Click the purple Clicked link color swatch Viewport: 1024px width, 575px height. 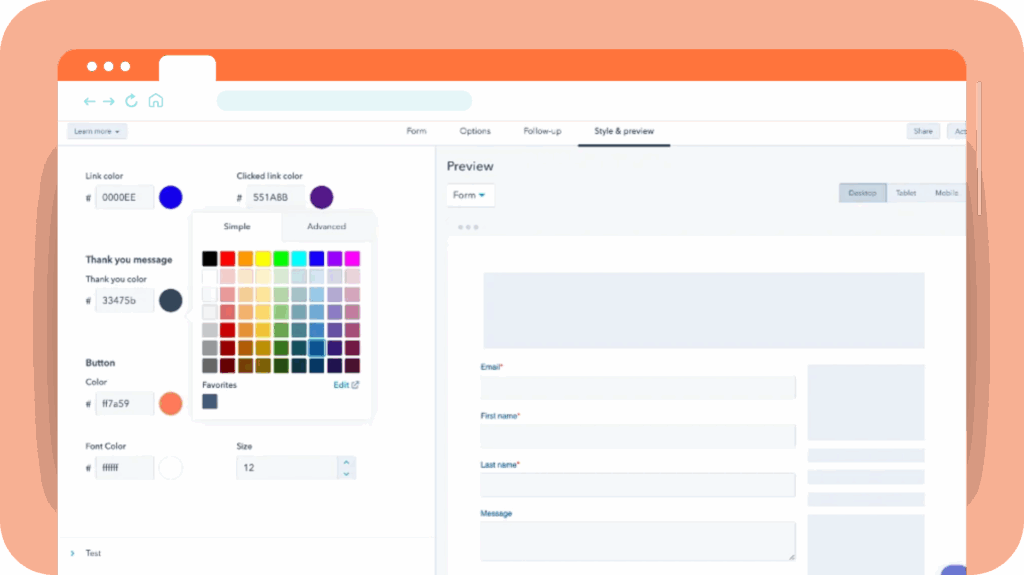tap(321, 197)
